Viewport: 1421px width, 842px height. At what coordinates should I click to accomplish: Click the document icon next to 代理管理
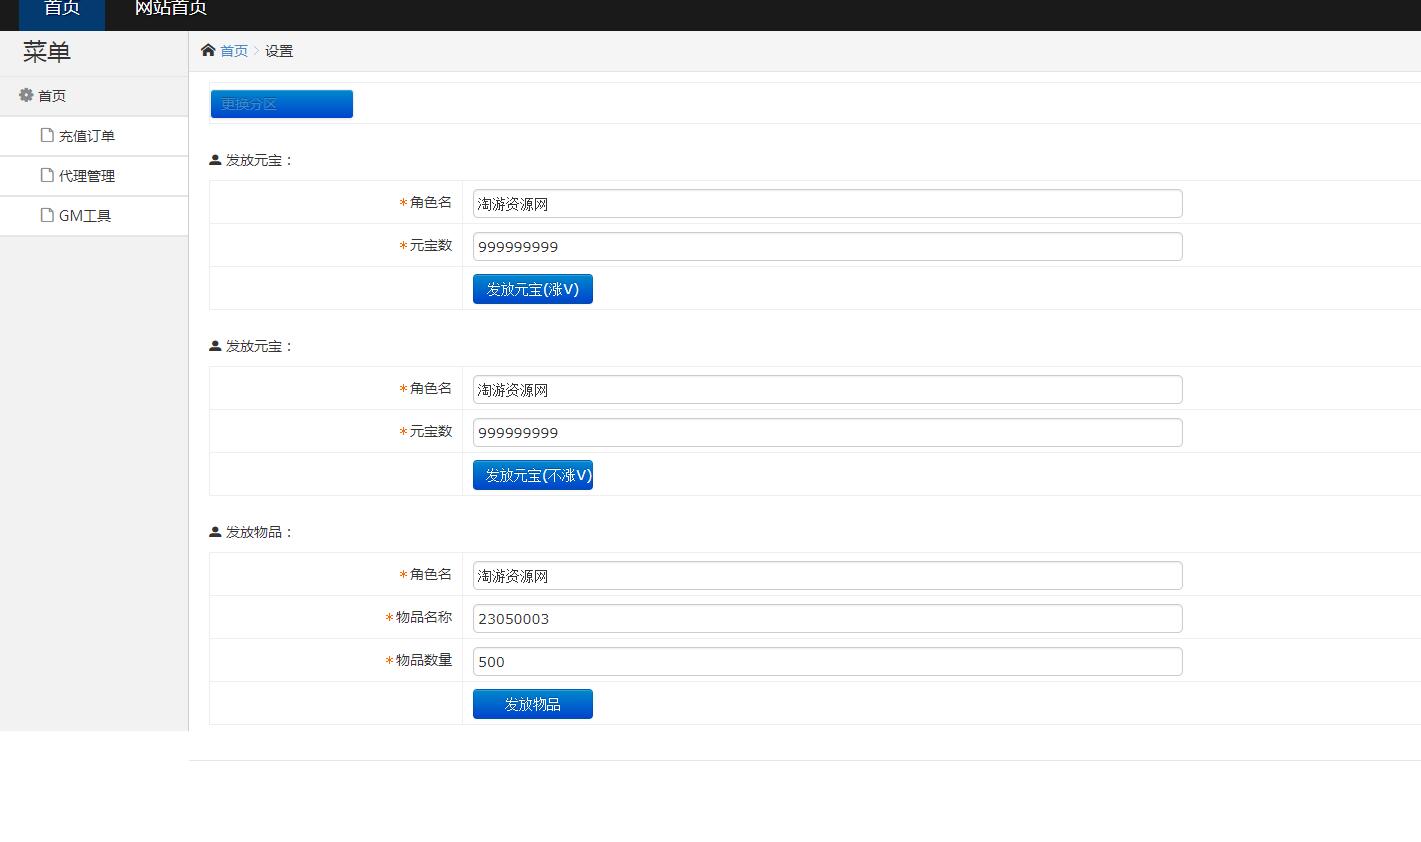(47, 175)
